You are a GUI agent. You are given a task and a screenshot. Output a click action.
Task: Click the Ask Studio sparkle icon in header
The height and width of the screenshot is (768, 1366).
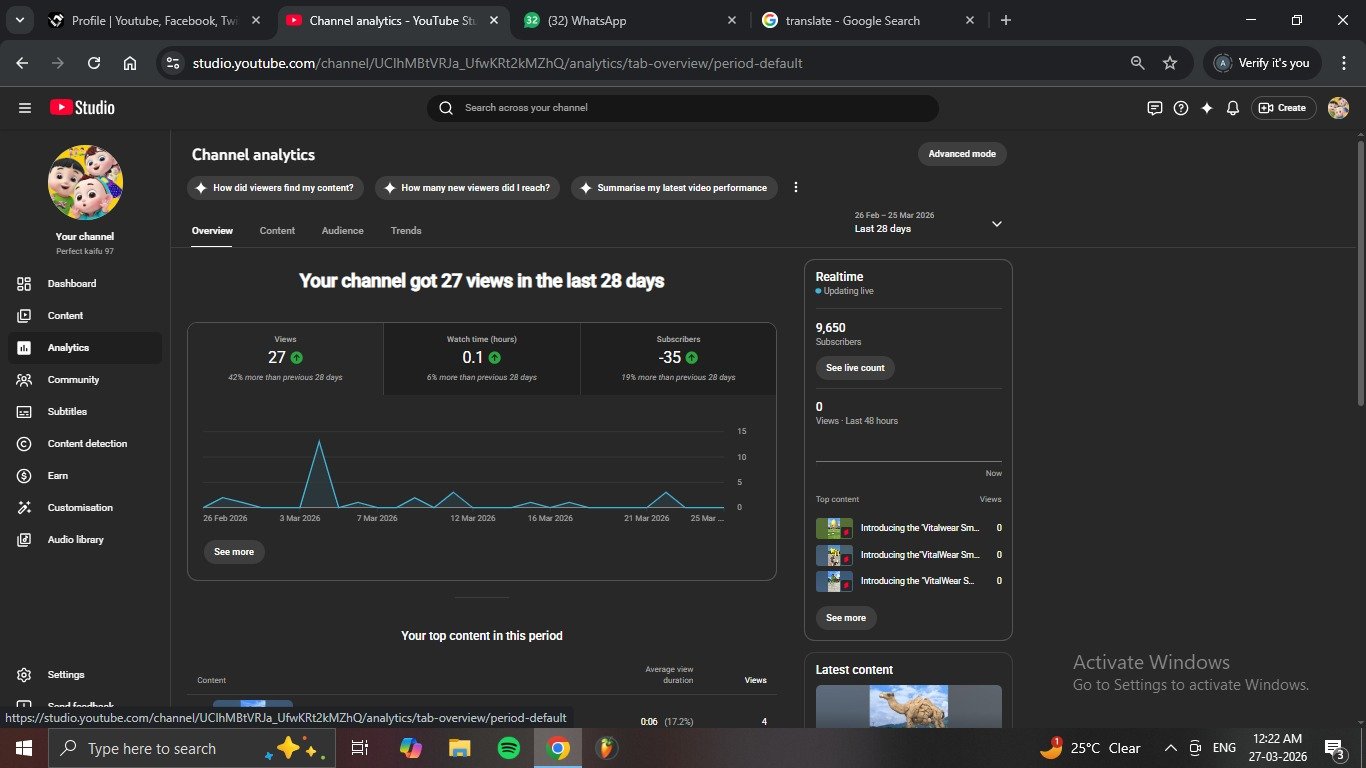pos(1207,108)
